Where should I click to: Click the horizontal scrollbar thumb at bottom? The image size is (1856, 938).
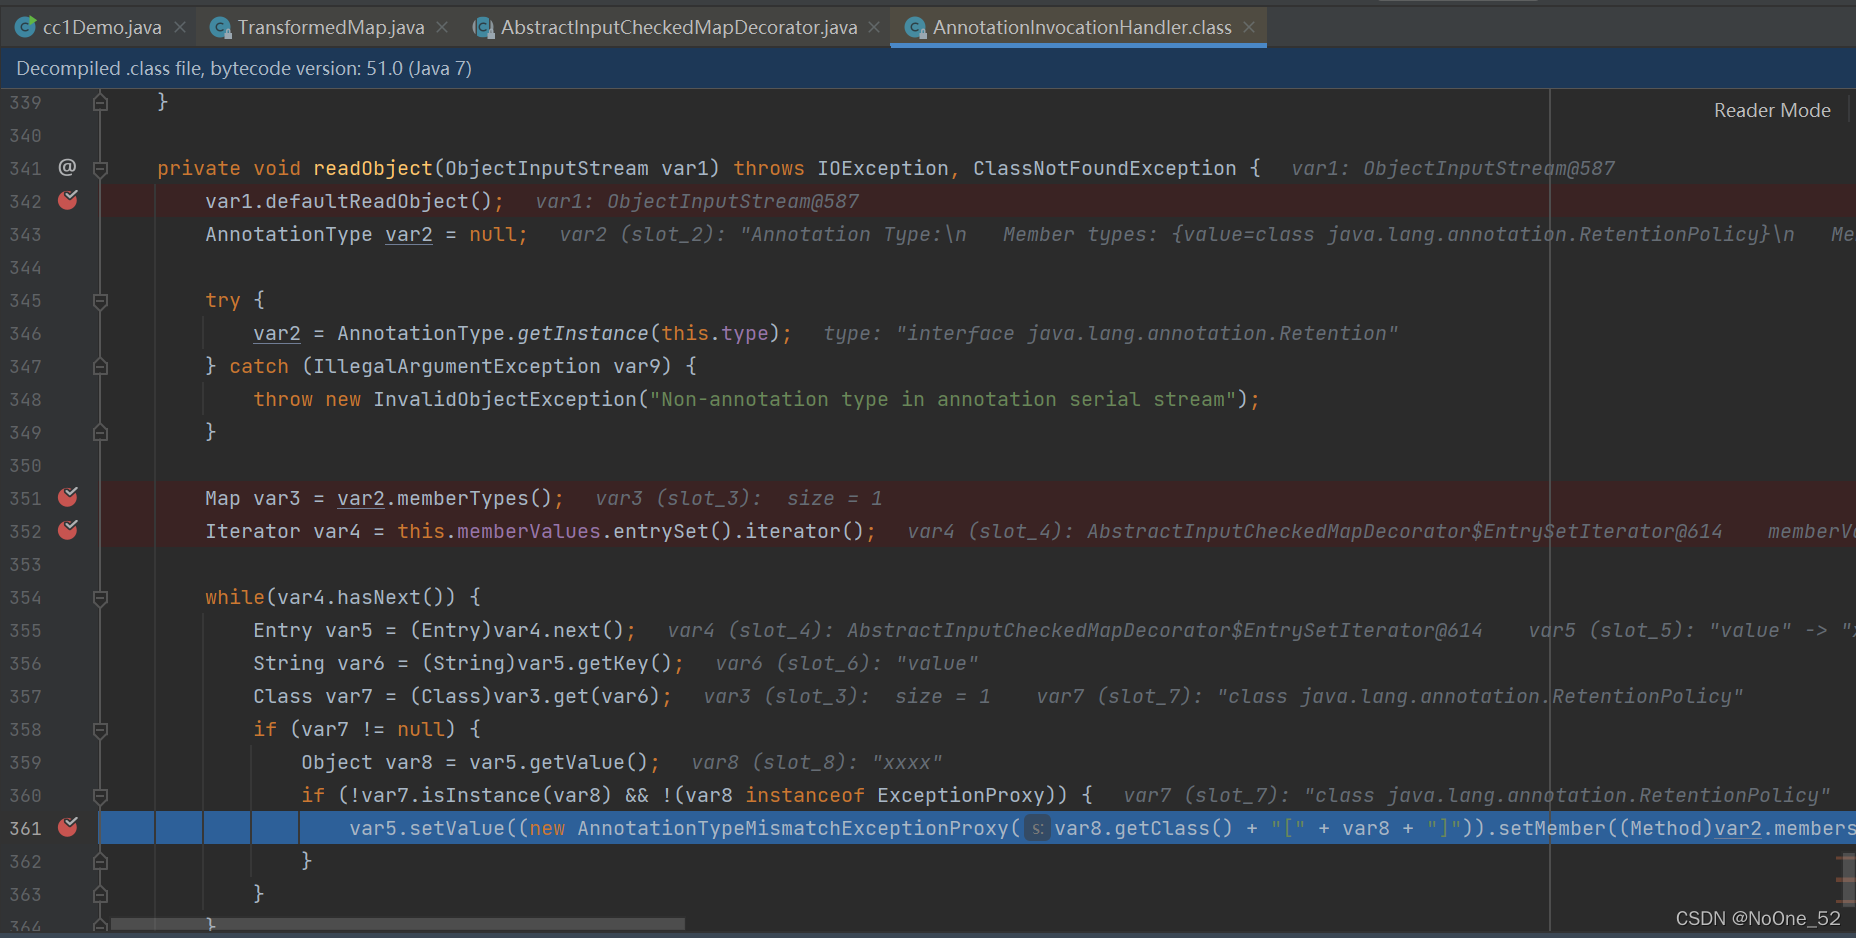tap(398, 924)
